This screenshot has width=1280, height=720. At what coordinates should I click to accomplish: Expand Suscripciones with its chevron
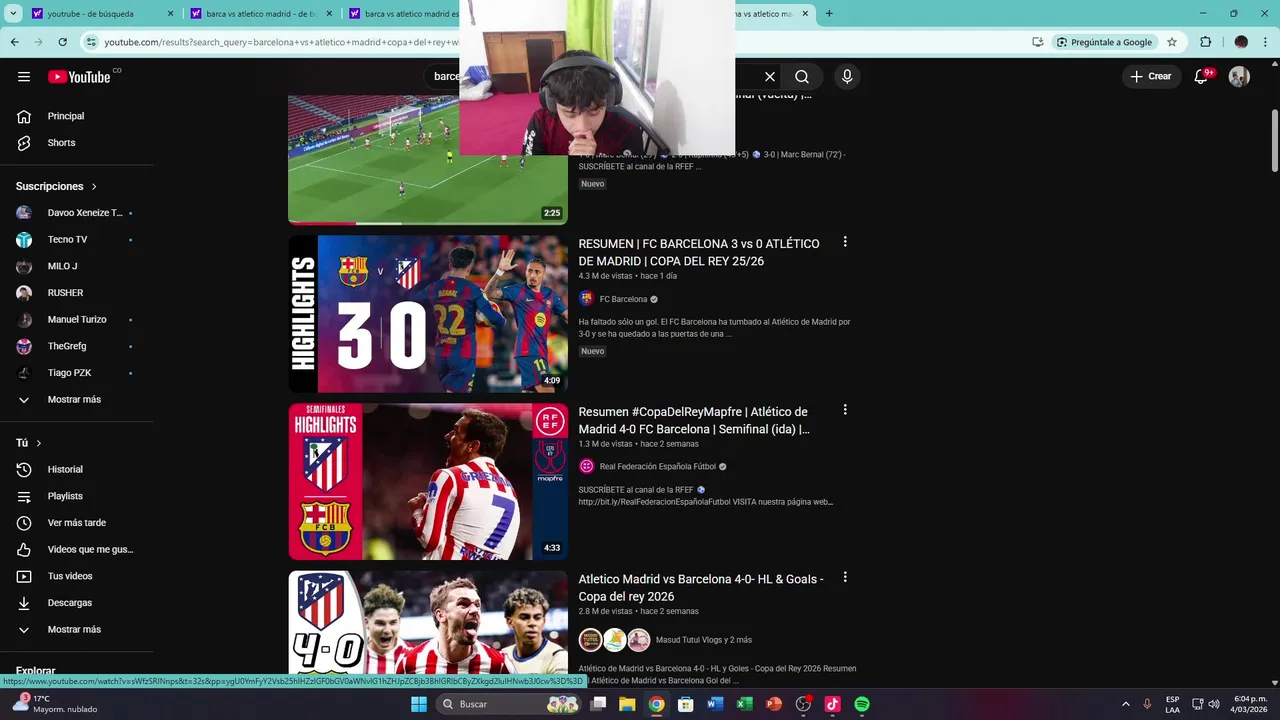coord(94,186)
